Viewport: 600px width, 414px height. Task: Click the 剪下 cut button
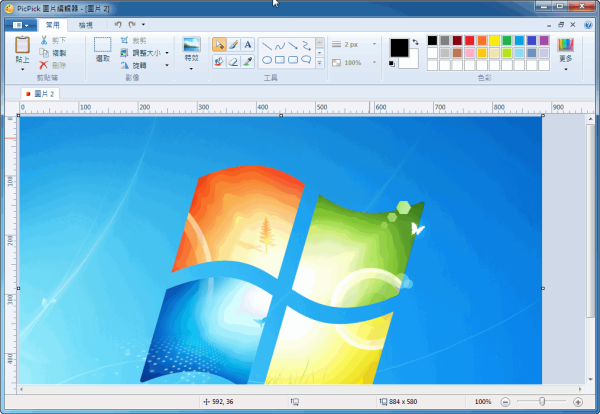(53, 41)
